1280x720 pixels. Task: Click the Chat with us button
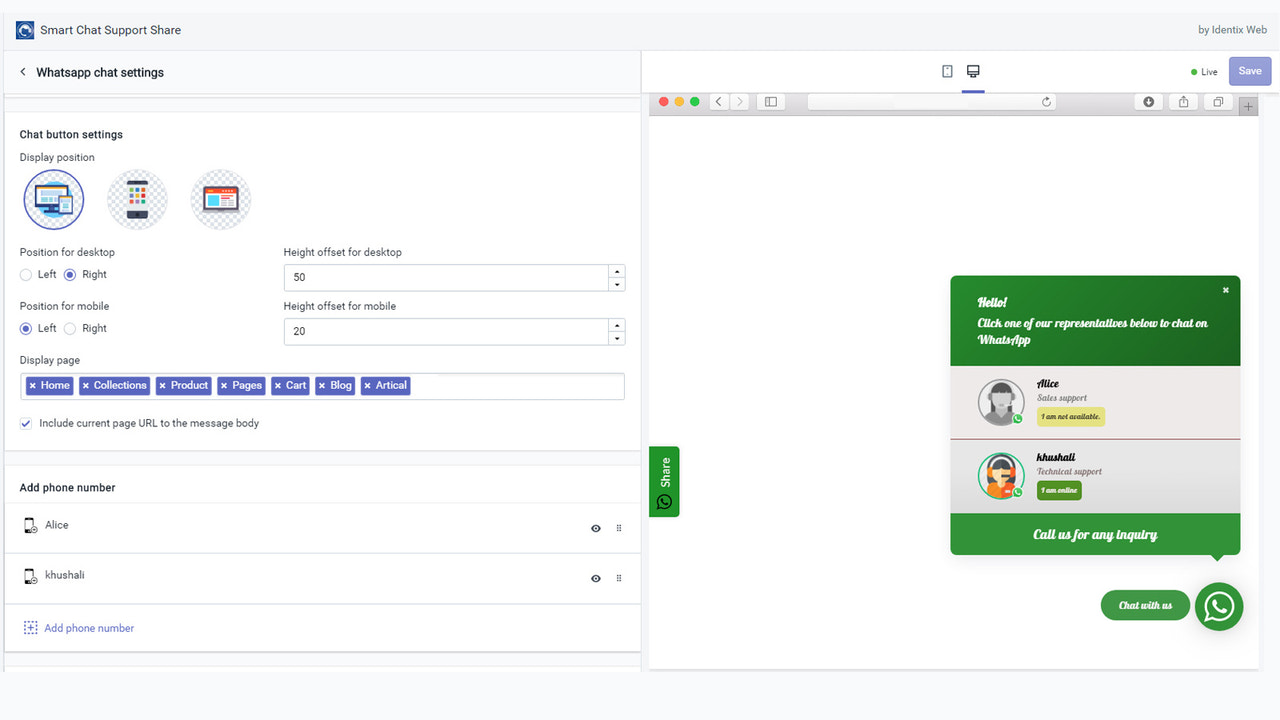1145,605
